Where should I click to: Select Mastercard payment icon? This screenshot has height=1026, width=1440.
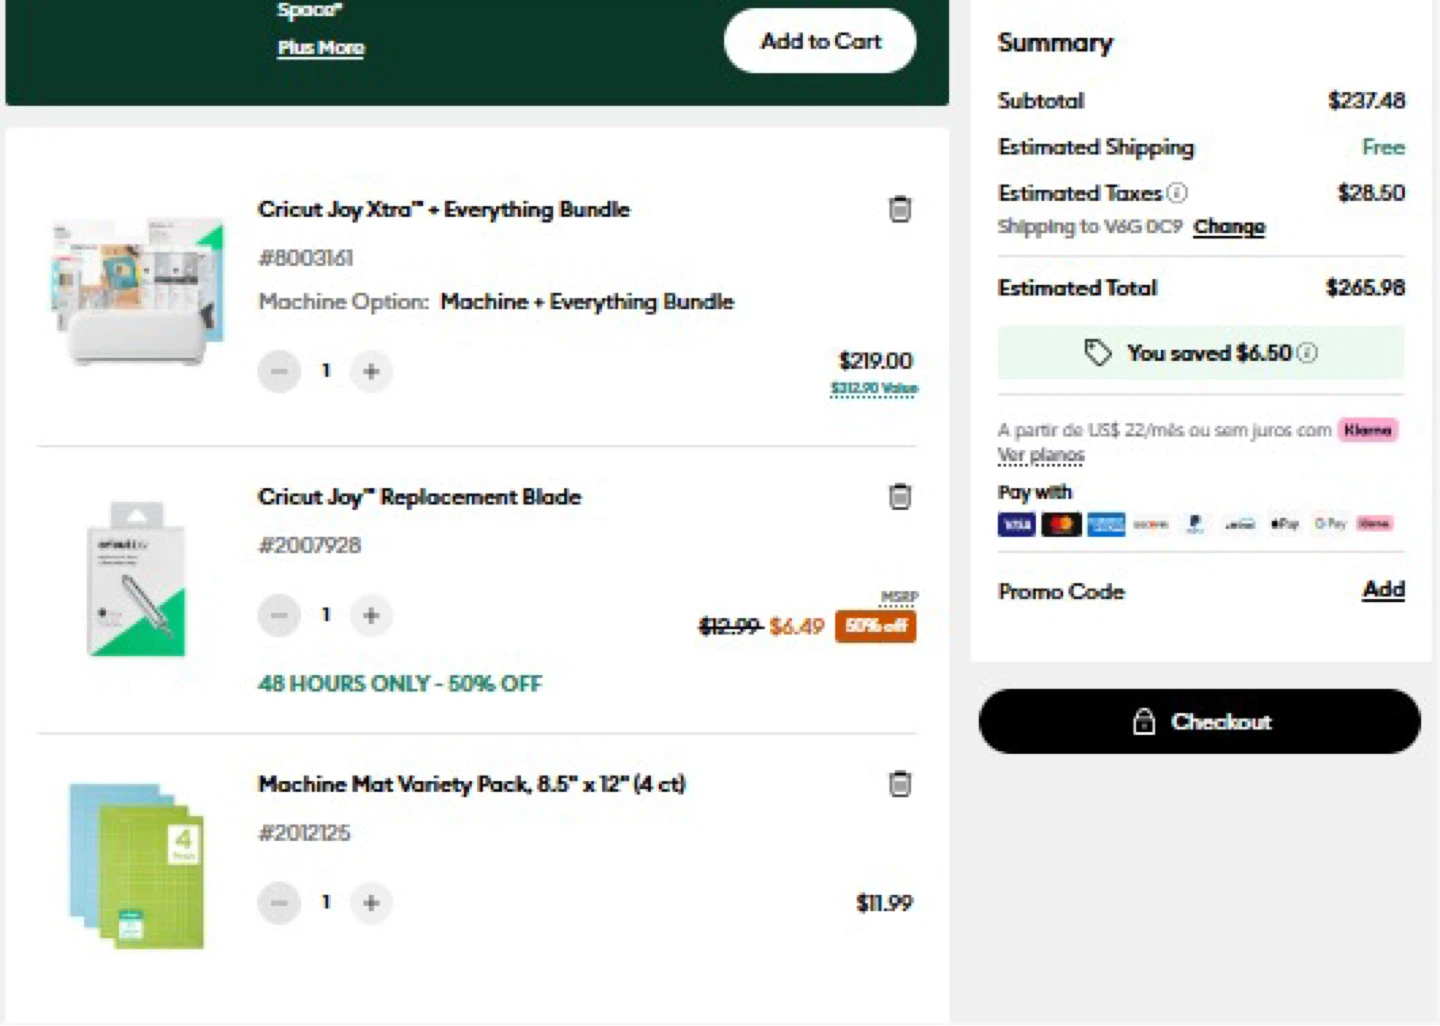(1061, 524)
